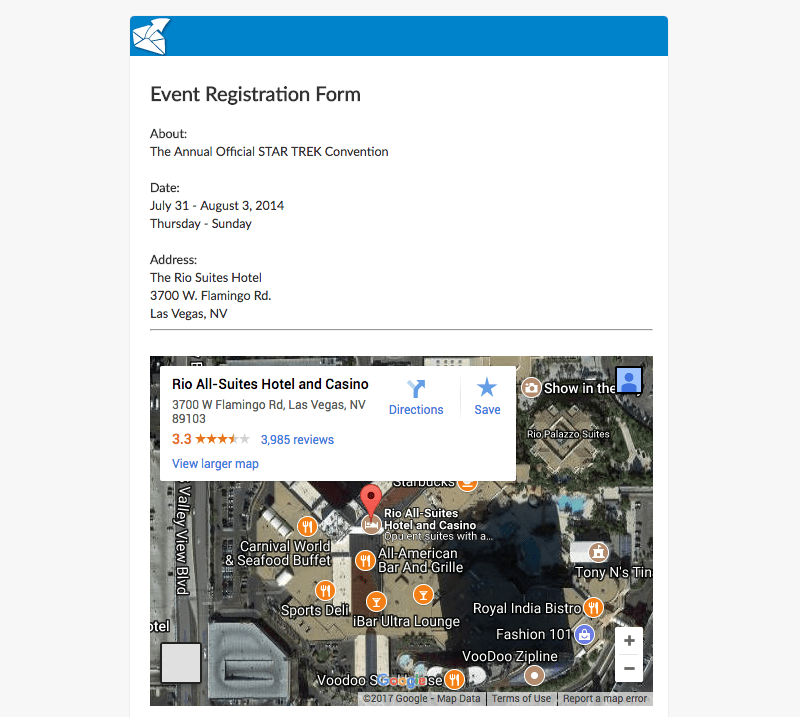Click the VooDoo Zipline marker icon
The width and height of the screenshot is (800, 717).
point(534,674)
